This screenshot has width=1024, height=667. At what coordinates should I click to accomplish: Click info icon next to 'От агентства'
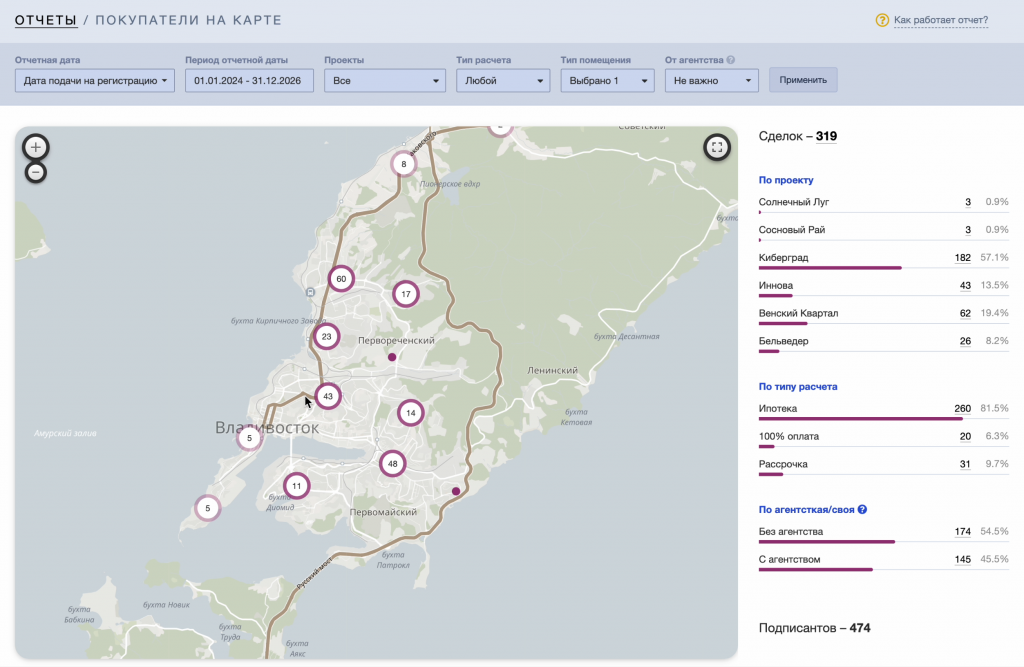pos(731,60)
